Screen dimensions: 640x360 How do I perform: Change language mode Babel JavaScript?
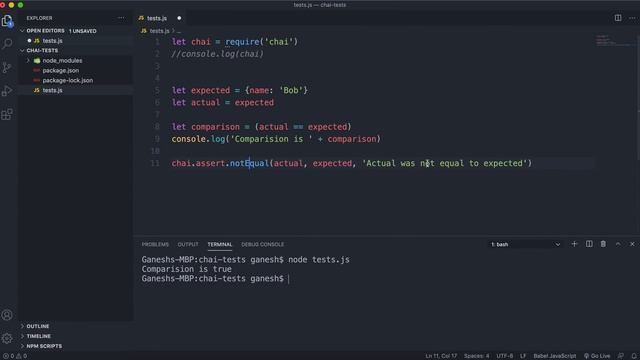[x=555, y=356]
